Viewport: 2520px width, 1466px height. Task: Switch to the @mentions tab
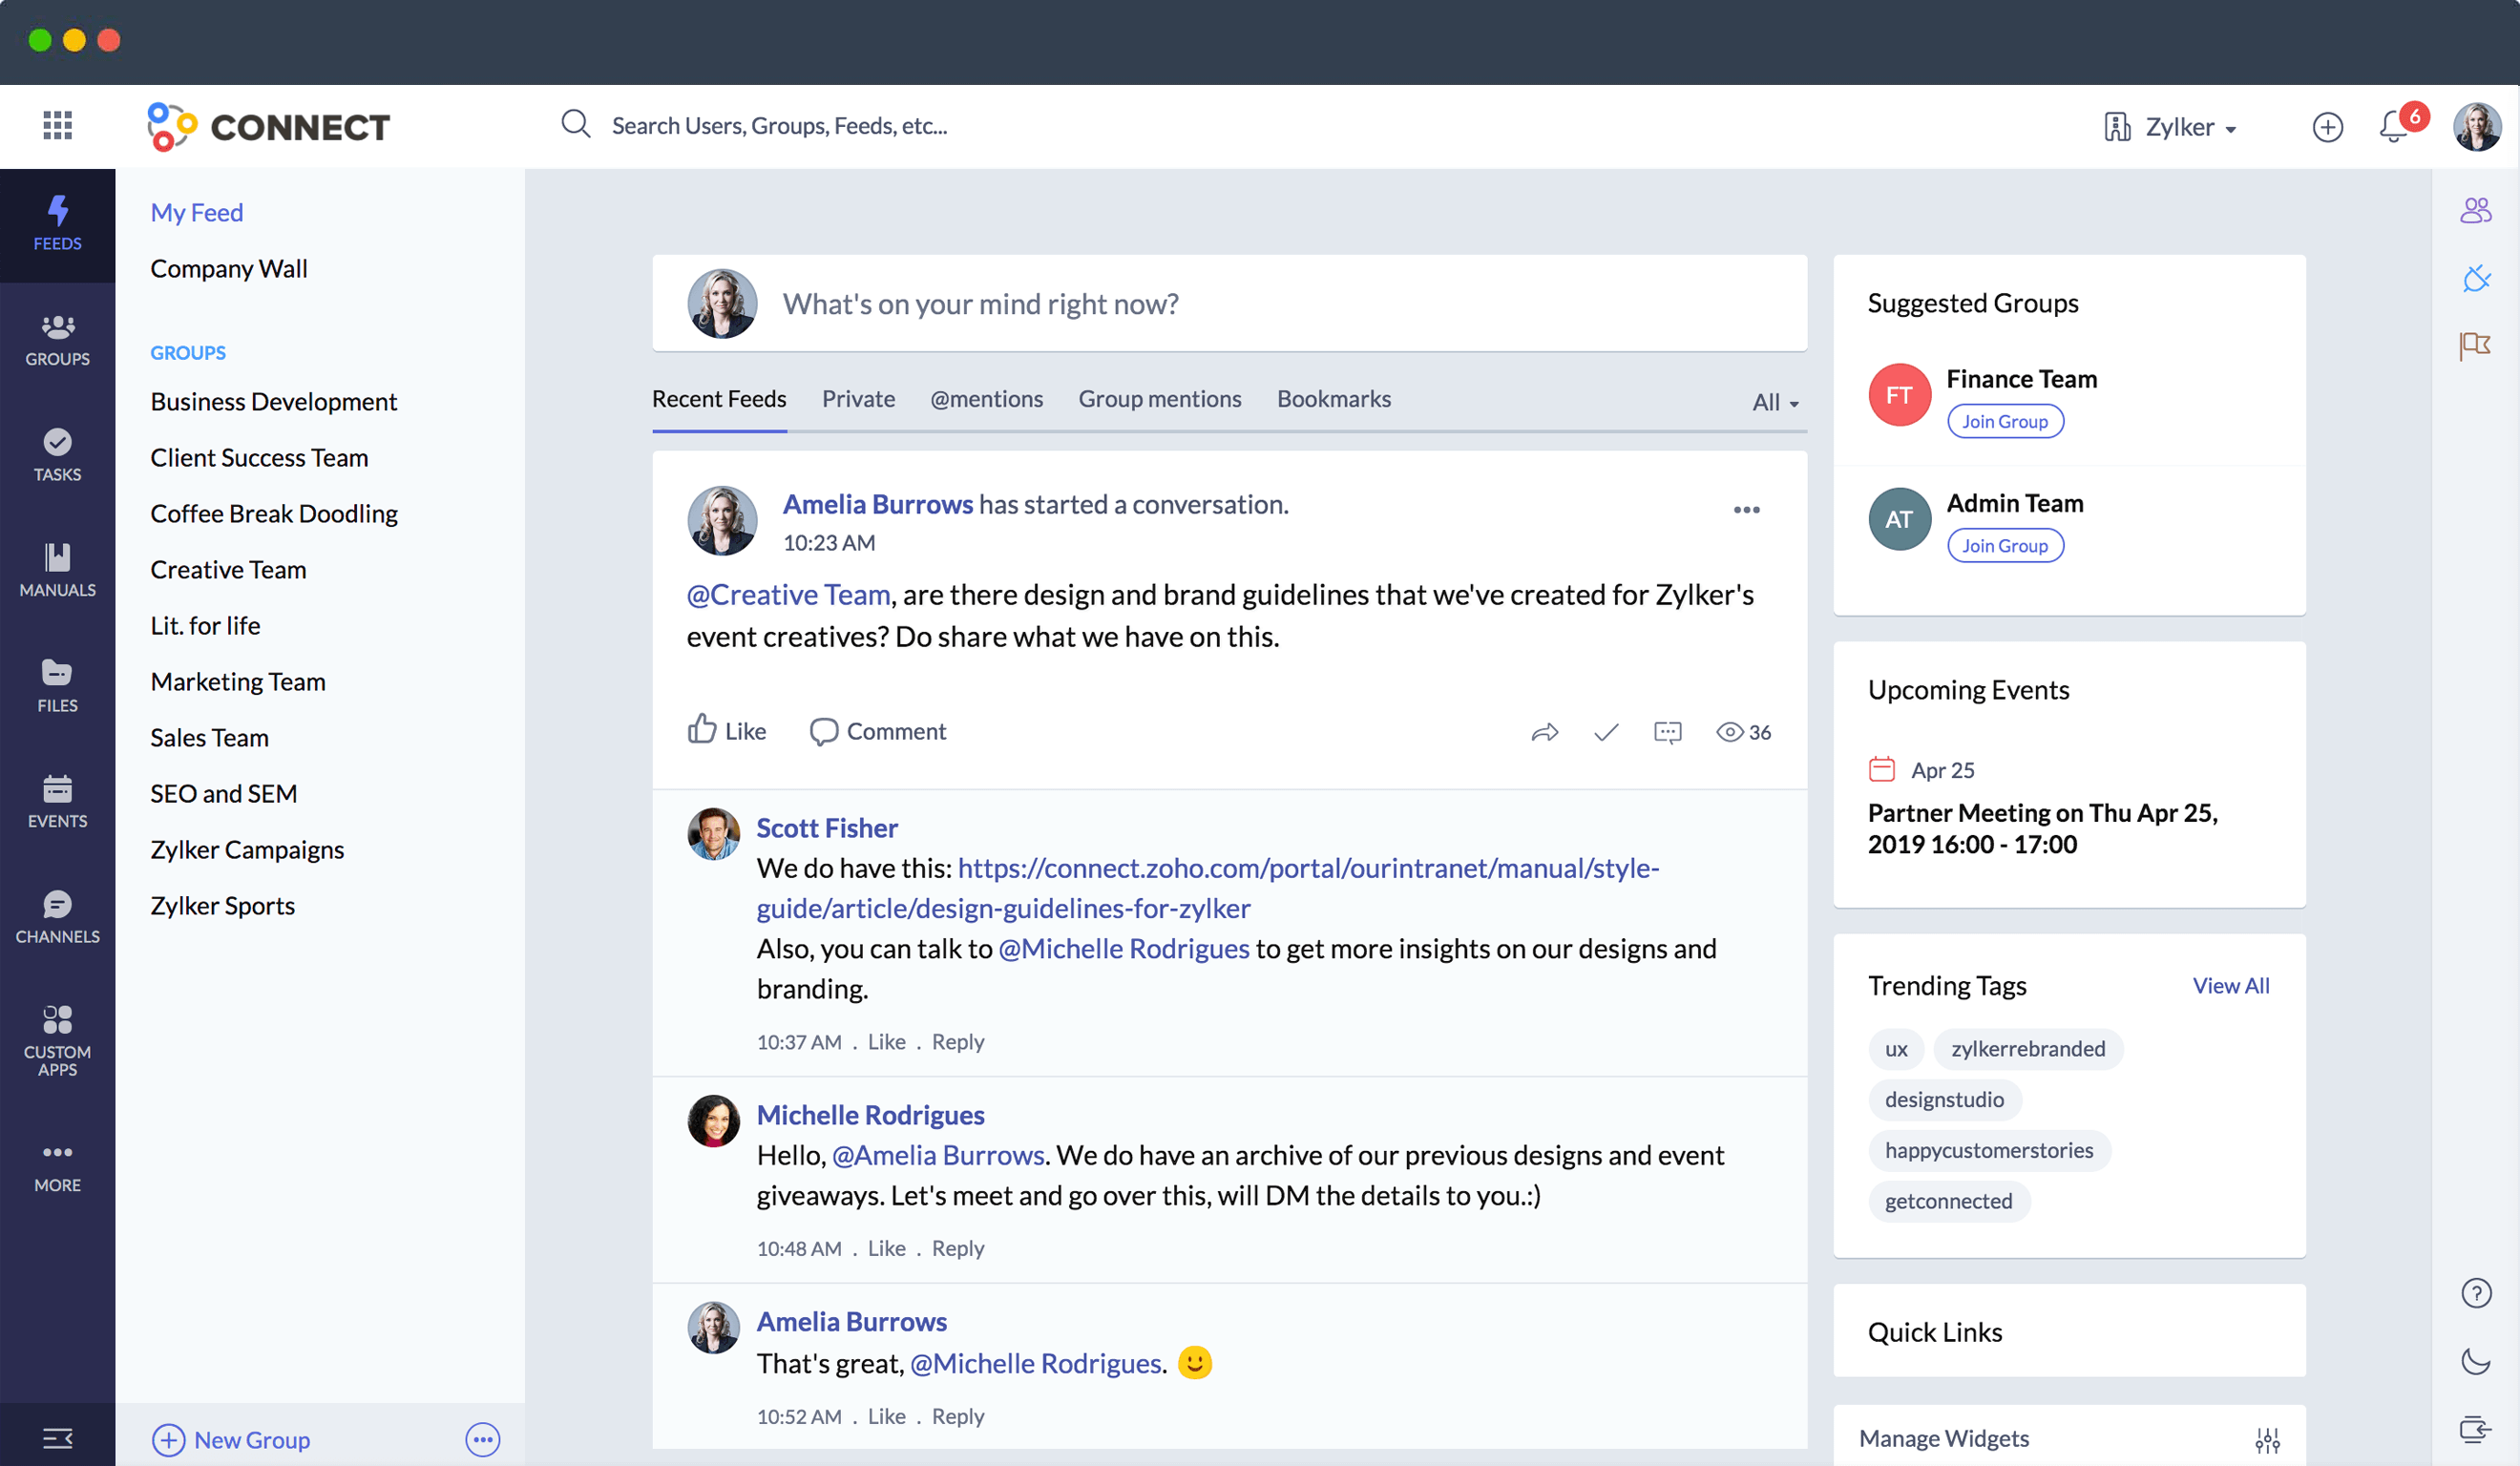[x=986, y=399]
